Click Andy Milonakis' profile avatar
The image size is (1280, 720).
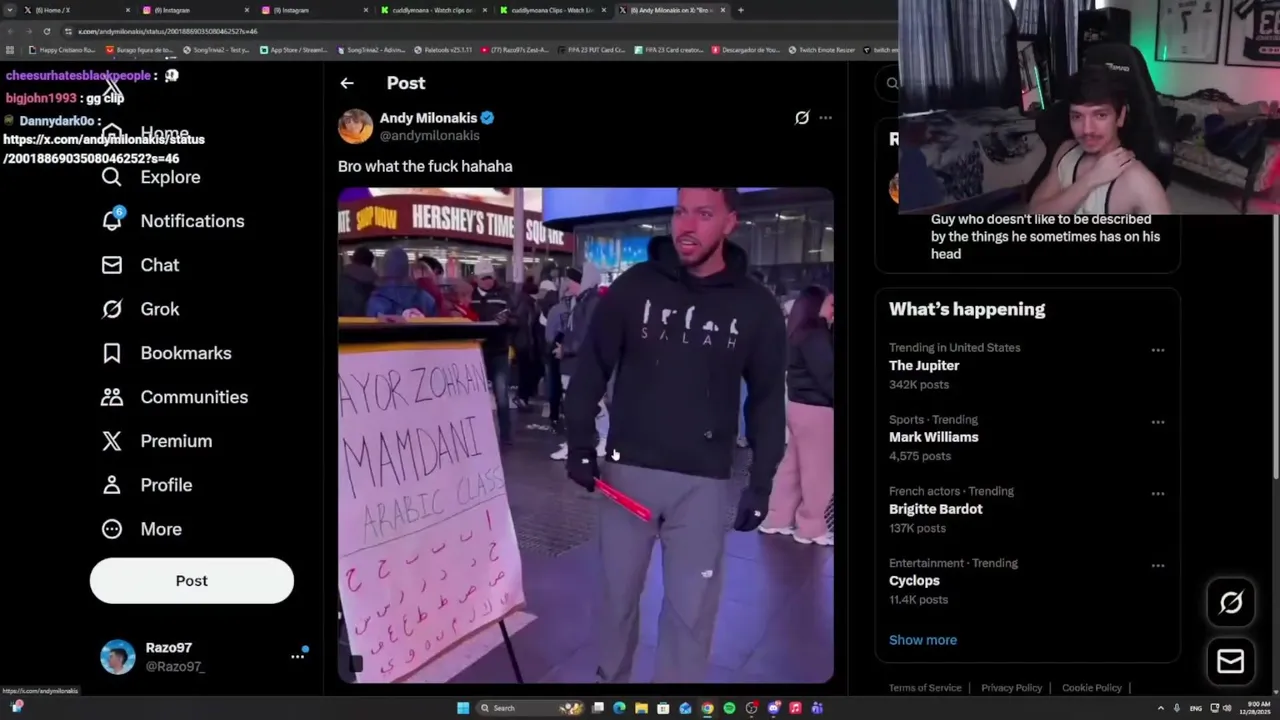(355, 126)
